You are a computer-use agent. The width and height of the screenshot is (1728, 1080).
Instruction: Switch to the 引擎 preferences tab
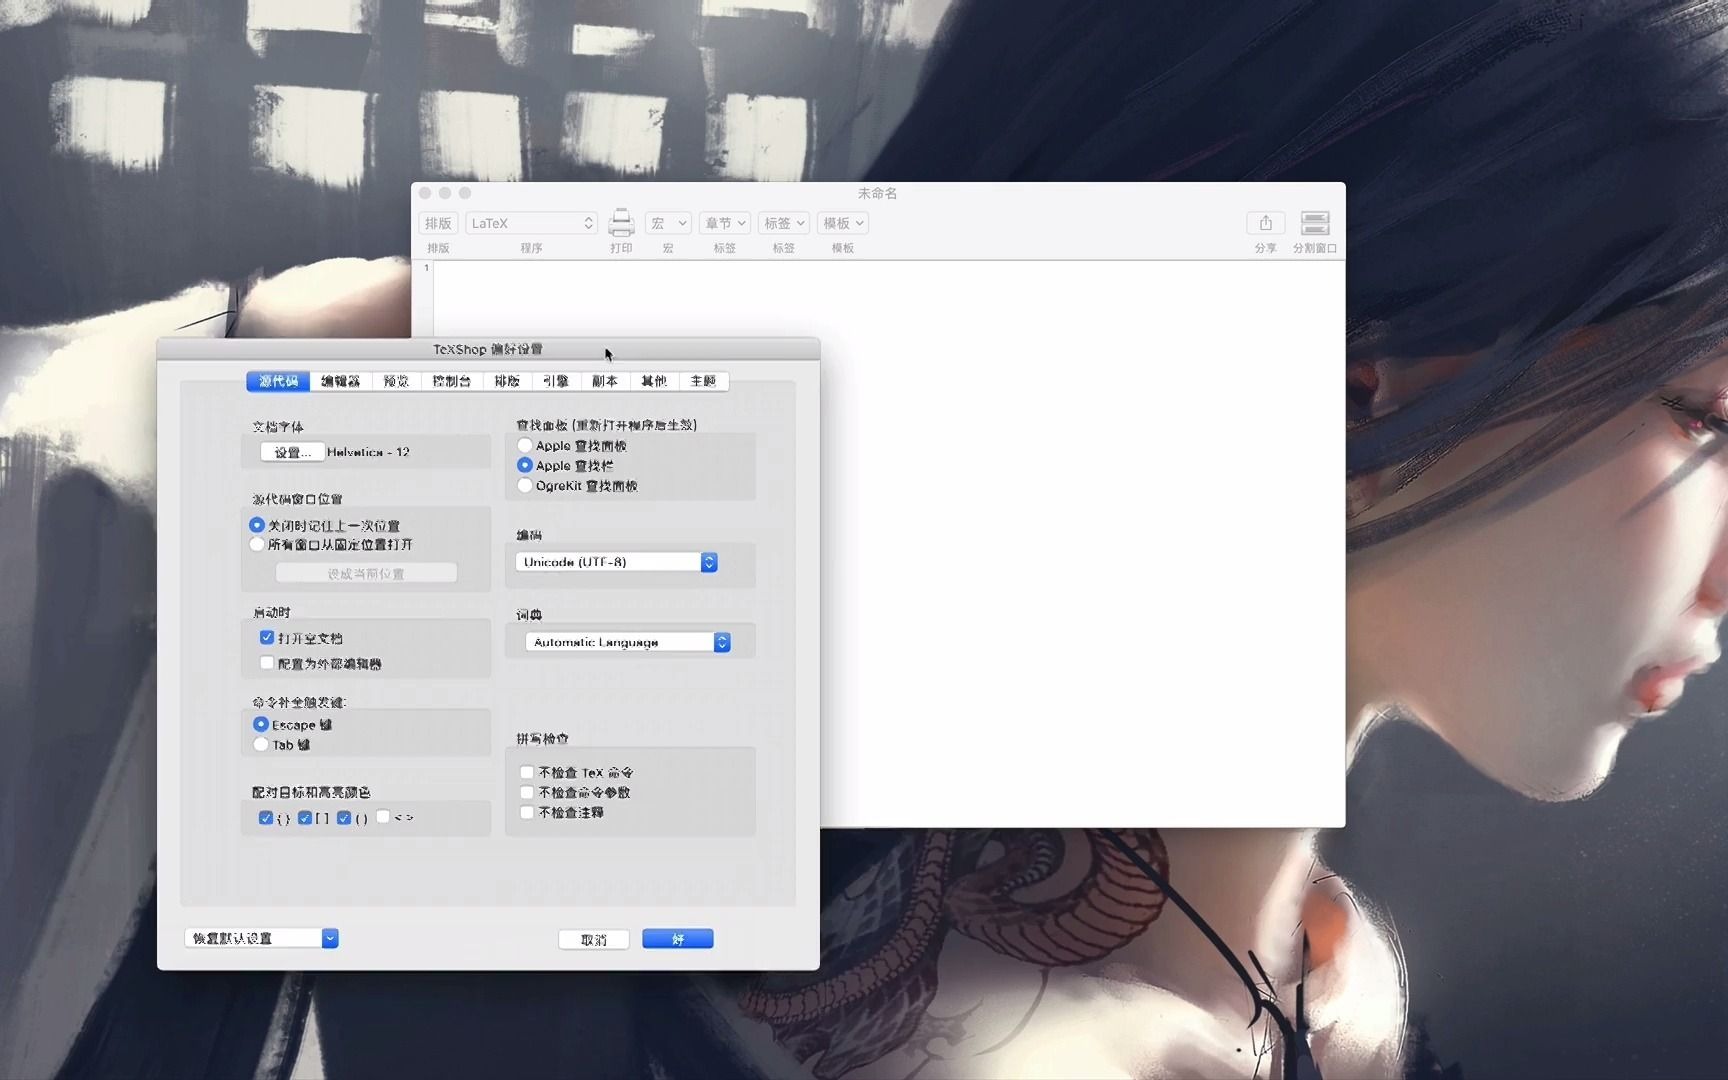(556, 381)
